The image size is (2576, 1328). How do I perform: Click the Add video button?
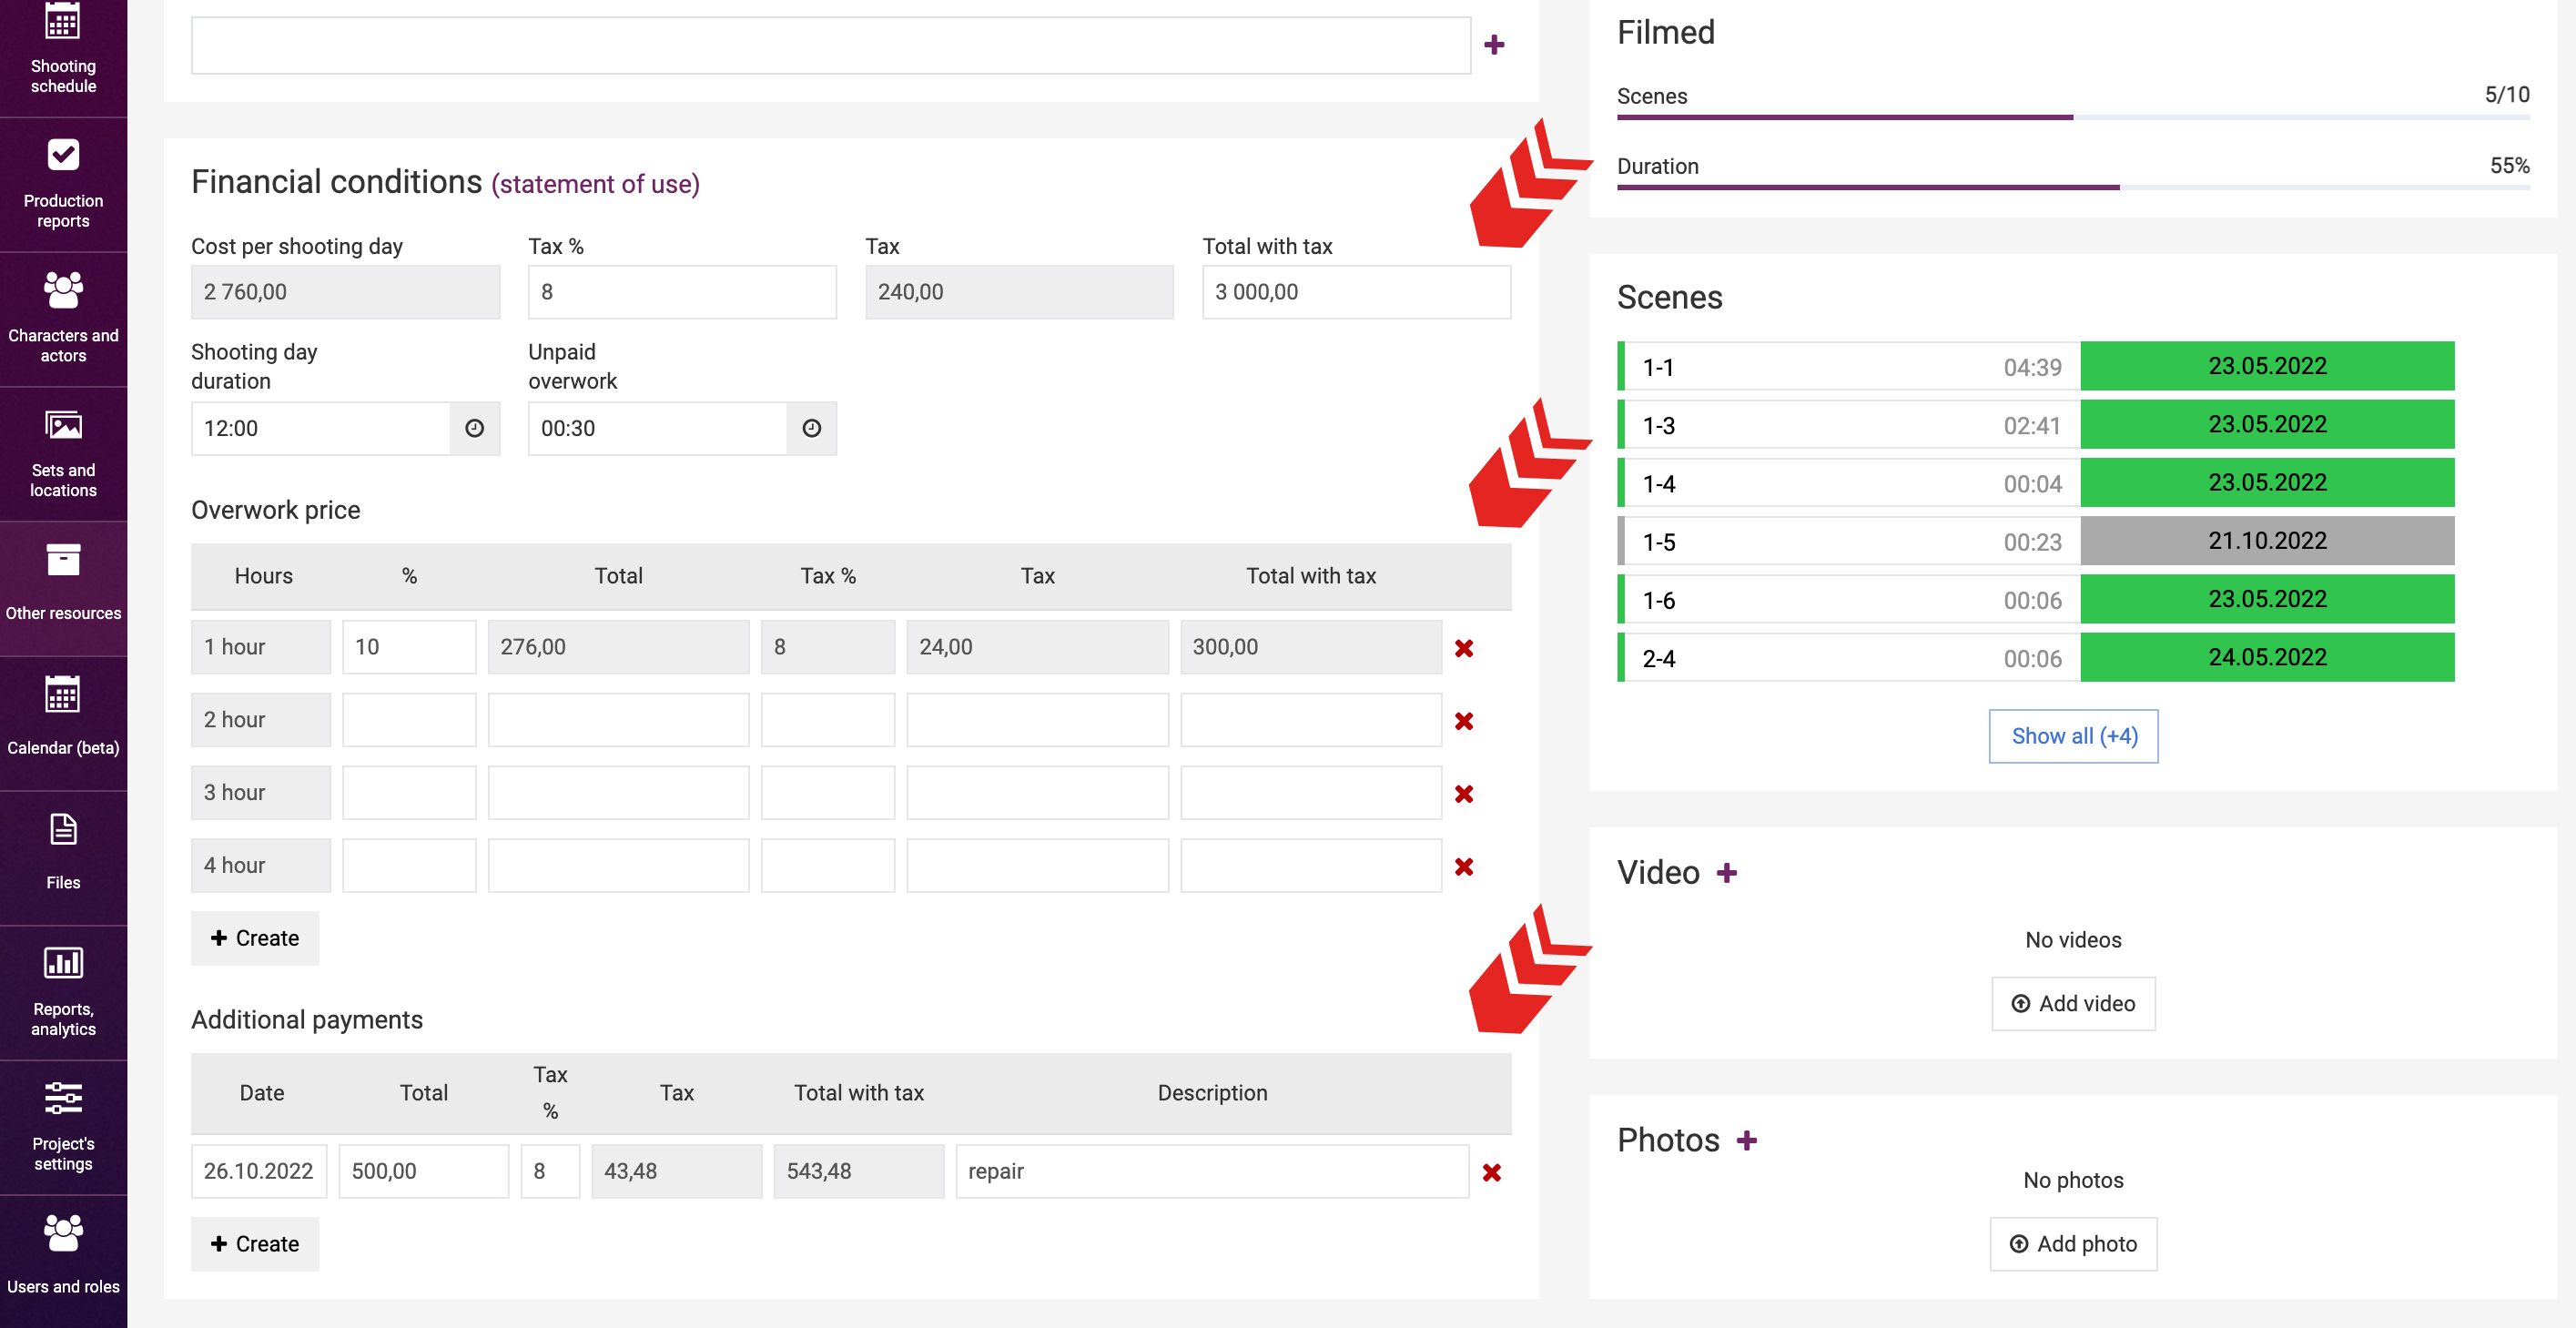pos(2073,1003)
